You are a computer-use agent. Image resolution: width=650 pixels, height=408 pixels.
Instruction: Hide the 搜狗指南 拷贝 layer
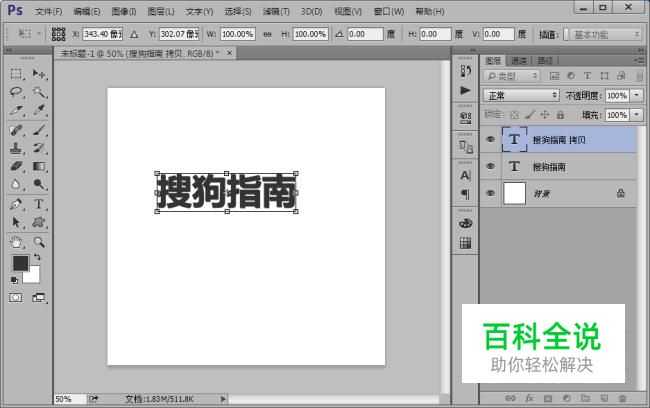coord(490,139)
